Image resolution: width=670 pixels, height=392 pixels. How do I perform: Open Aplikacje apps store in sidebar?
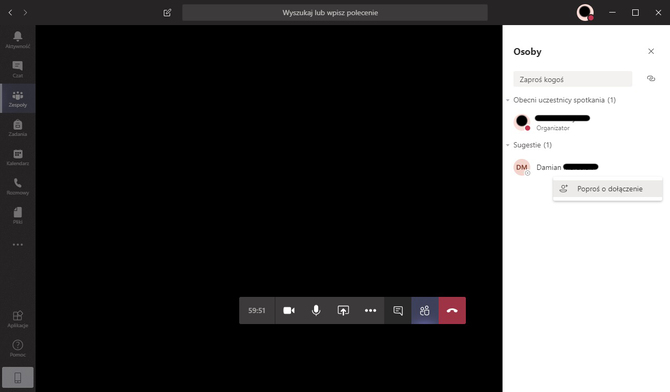(x=18, y=319)
